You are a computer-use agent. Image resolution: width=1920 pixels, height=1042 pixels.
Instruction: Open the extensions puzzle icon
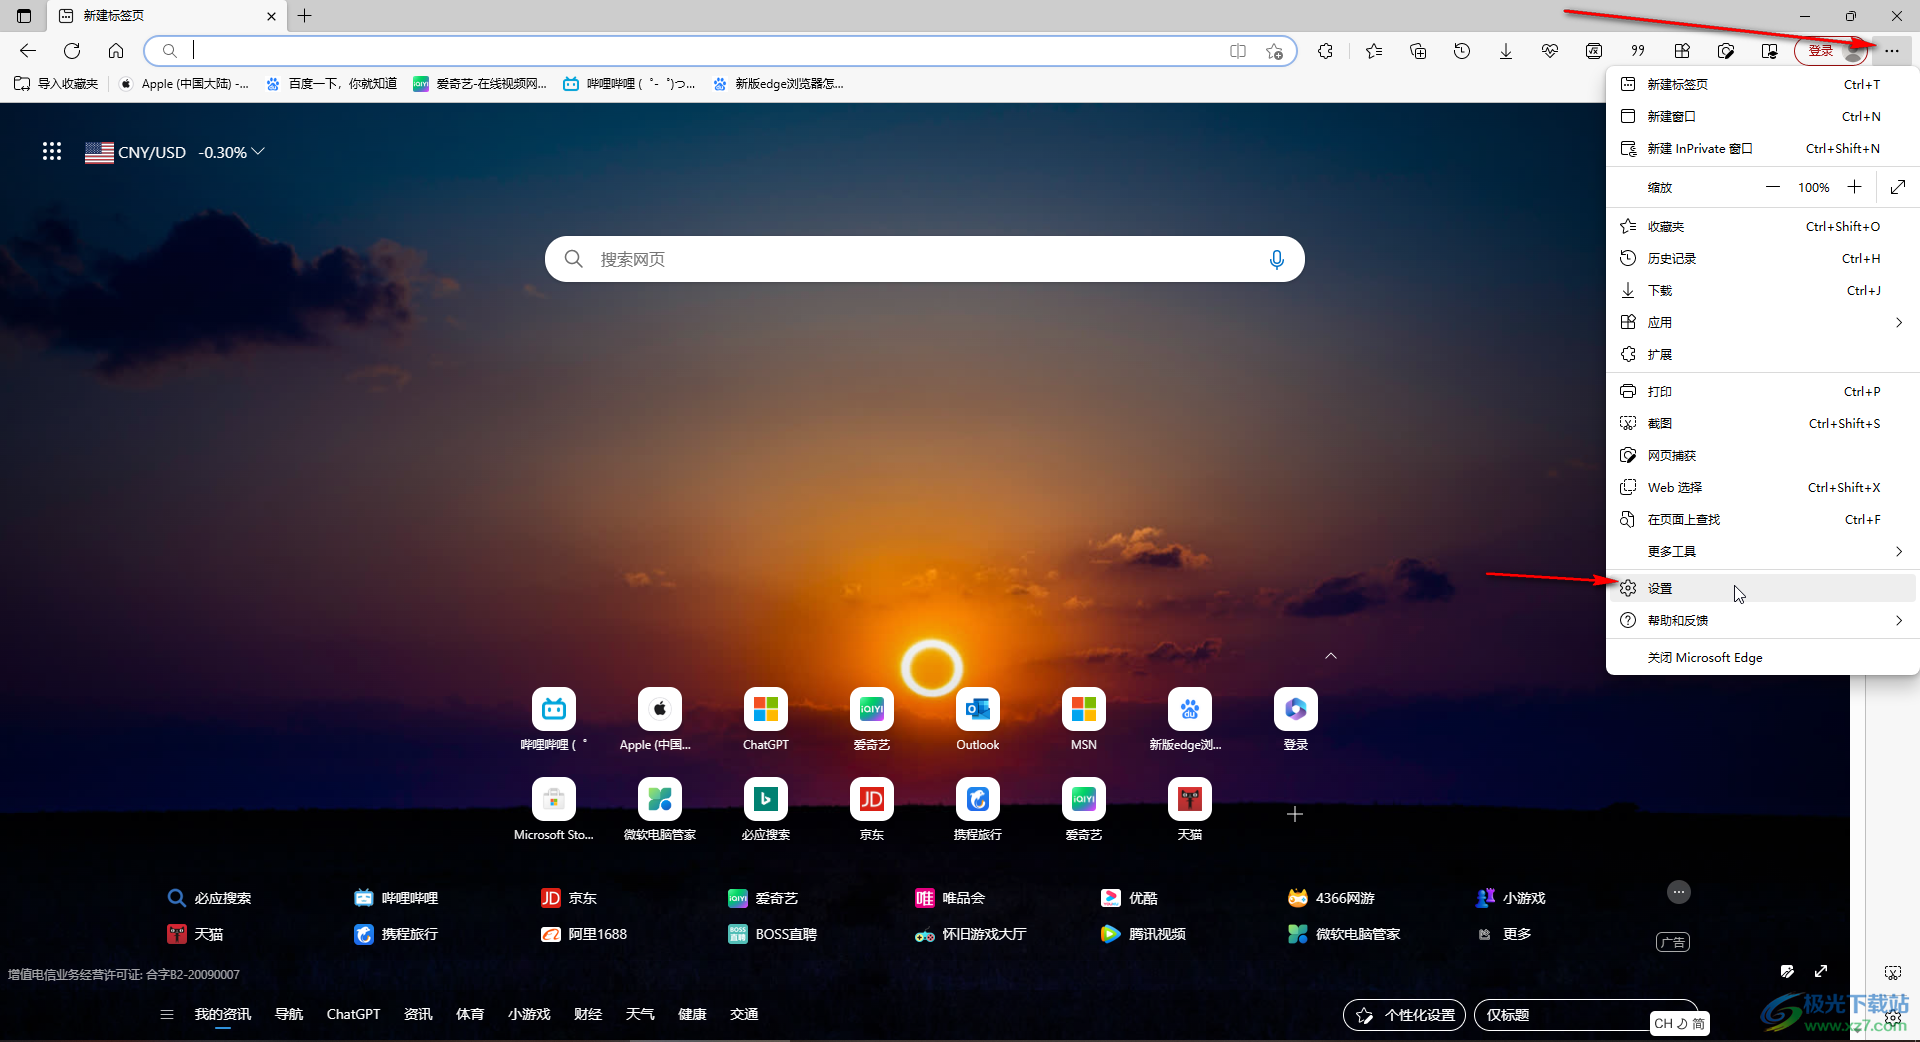1326,51
